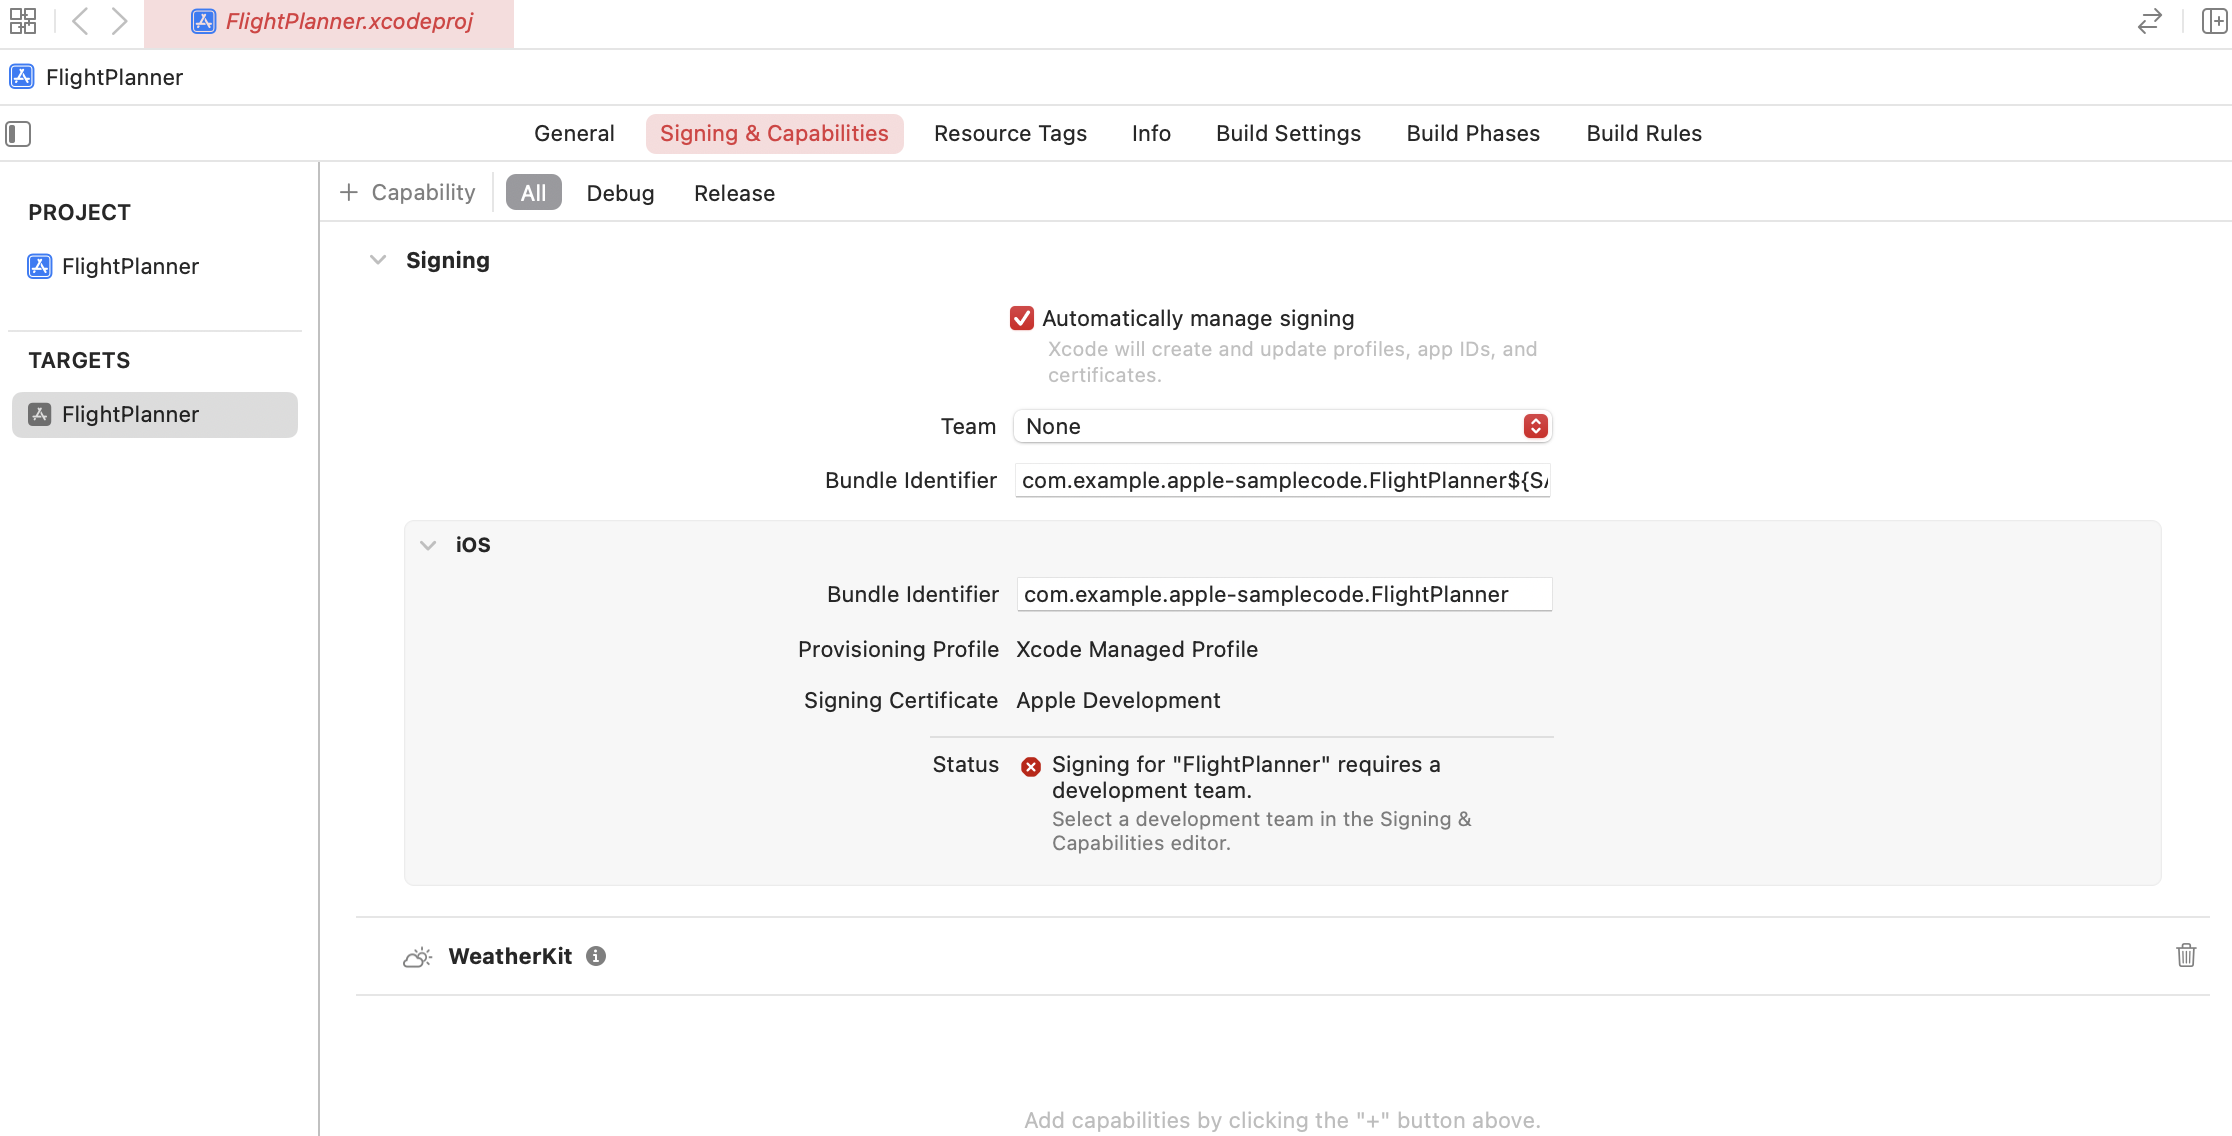Click the swap editor arrows icon
The width and height of the screenshot is (2232, 1136).
2149,21
